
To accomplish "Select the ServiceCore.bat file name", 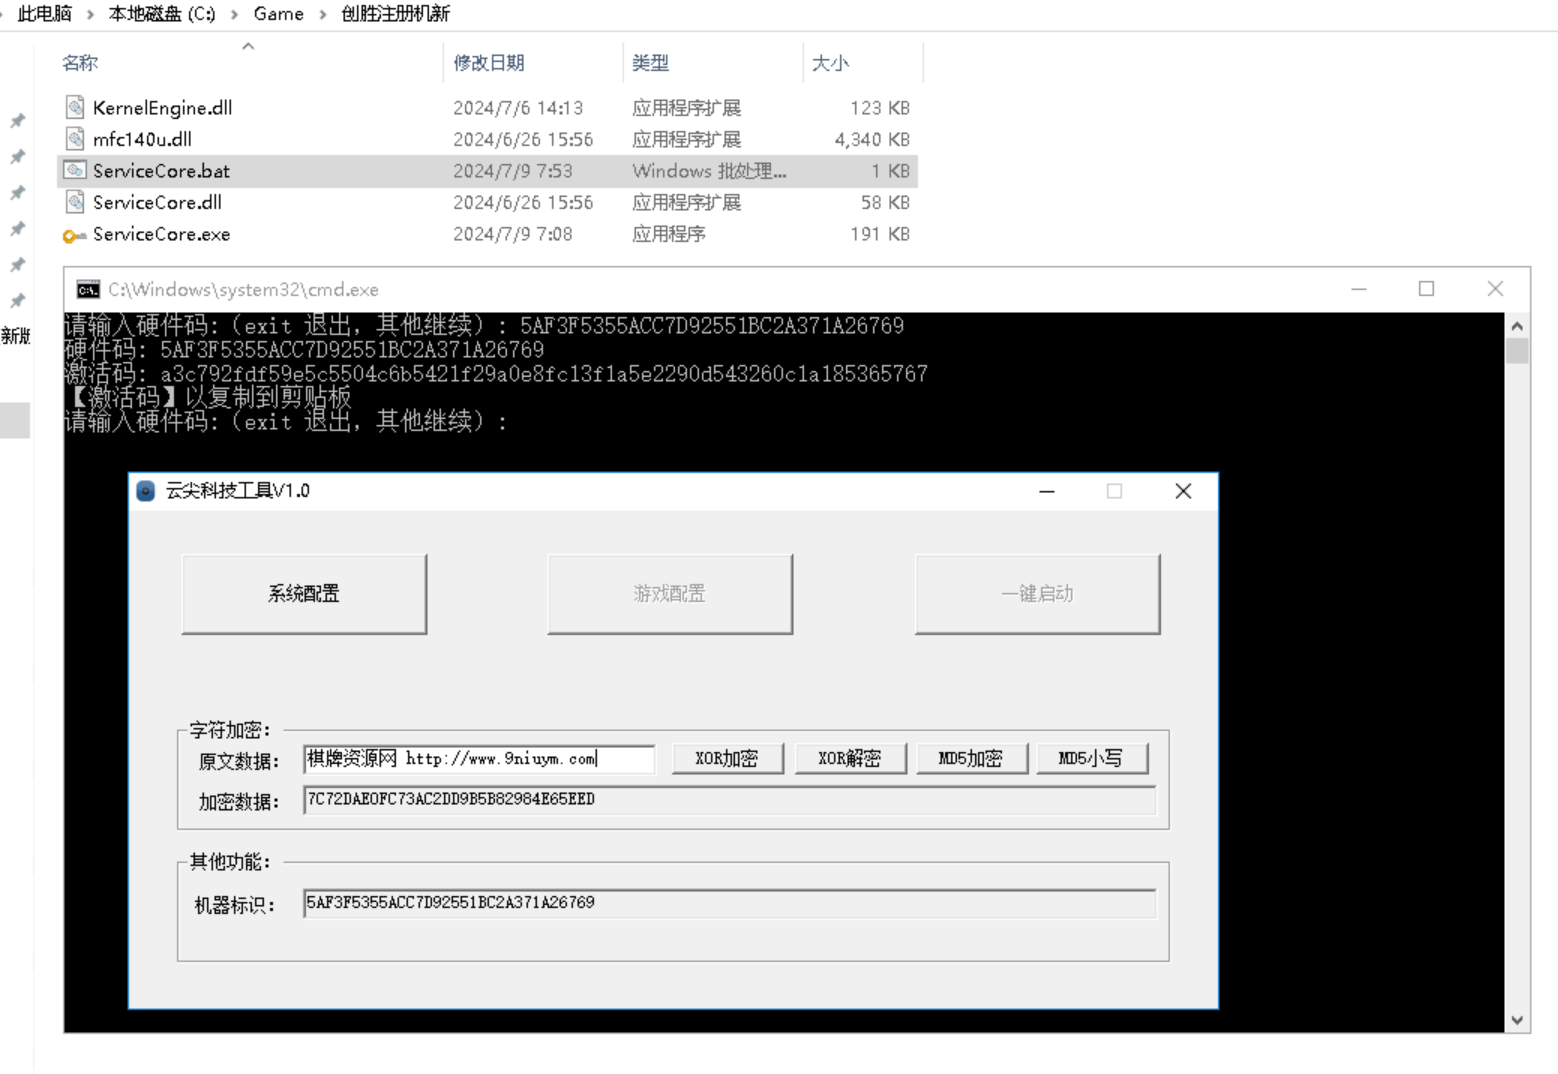I will coord(161,171).
